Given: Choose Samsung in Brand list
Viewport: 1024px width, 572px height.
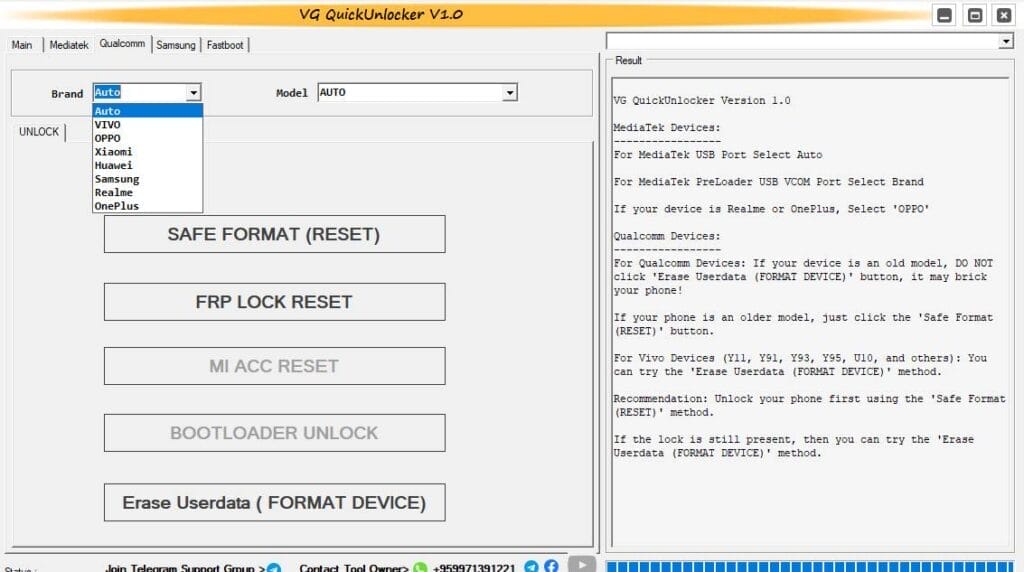Looking at the screenshot, I should pos(148,179).
